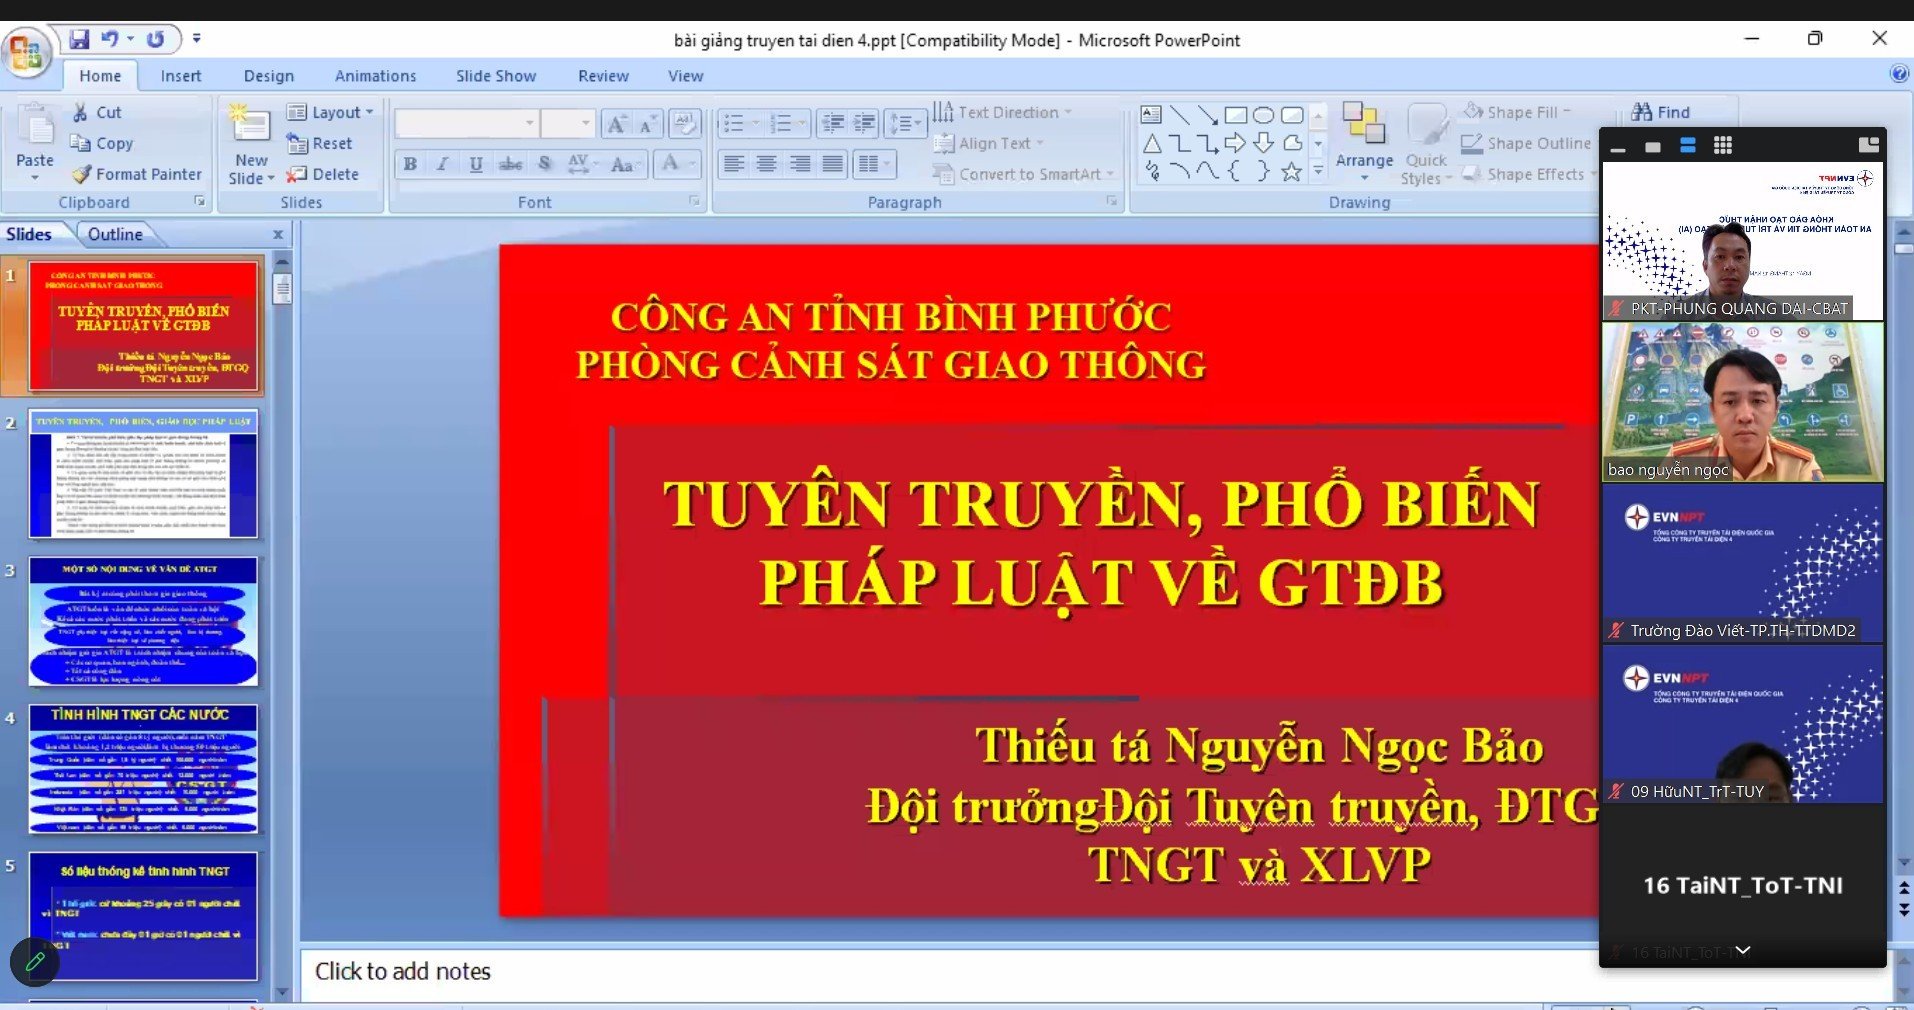The height and width of the screenshot is (1010, 1914).
Task: Click the Reset slide button
Action: (x=320, y=143)
